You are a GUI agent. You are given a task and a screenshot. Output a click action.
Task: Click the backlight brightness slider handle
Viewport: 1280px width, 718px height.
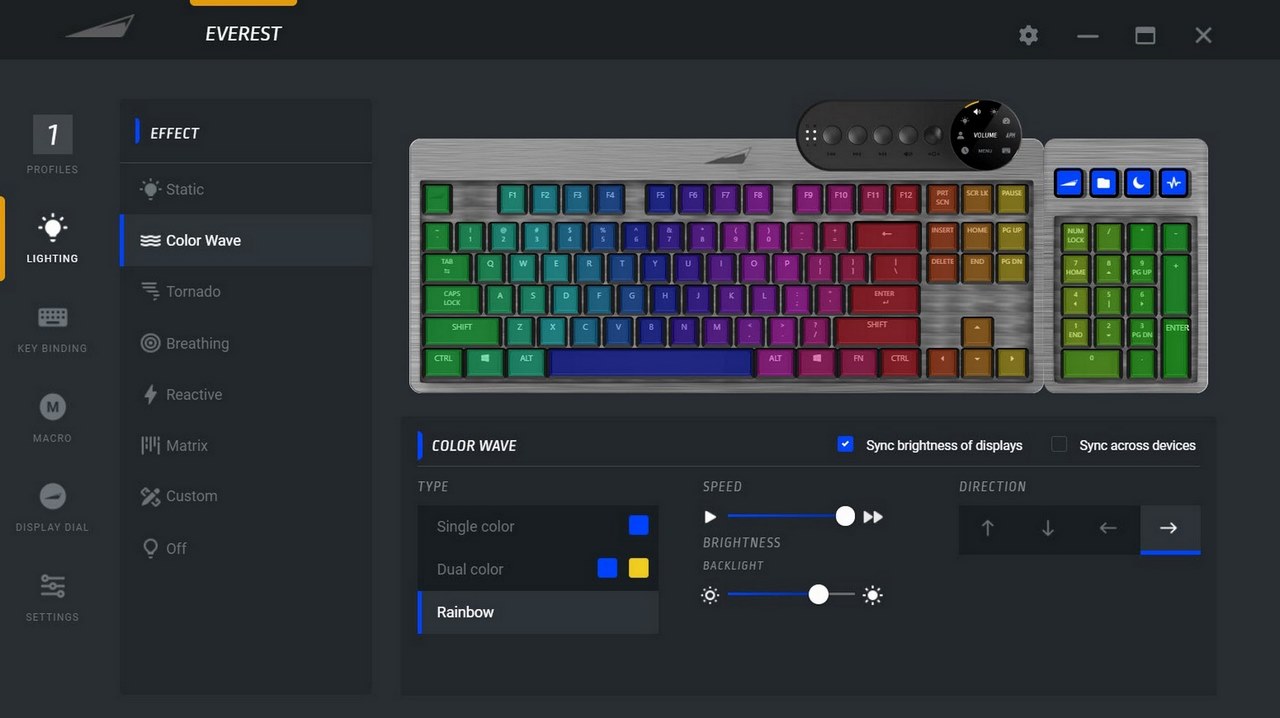point(819,595)
